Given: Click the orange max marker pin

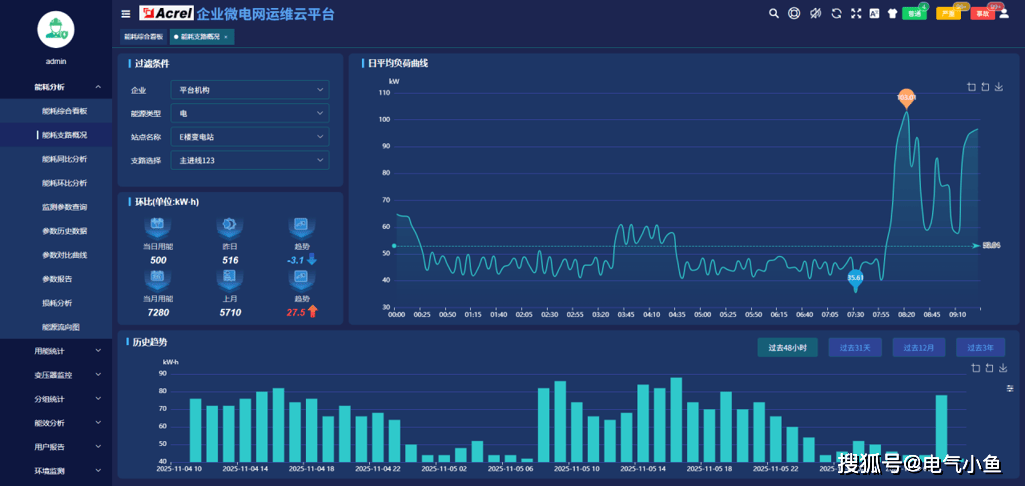Looking at the screenshot, I should (x=906, y=99).
